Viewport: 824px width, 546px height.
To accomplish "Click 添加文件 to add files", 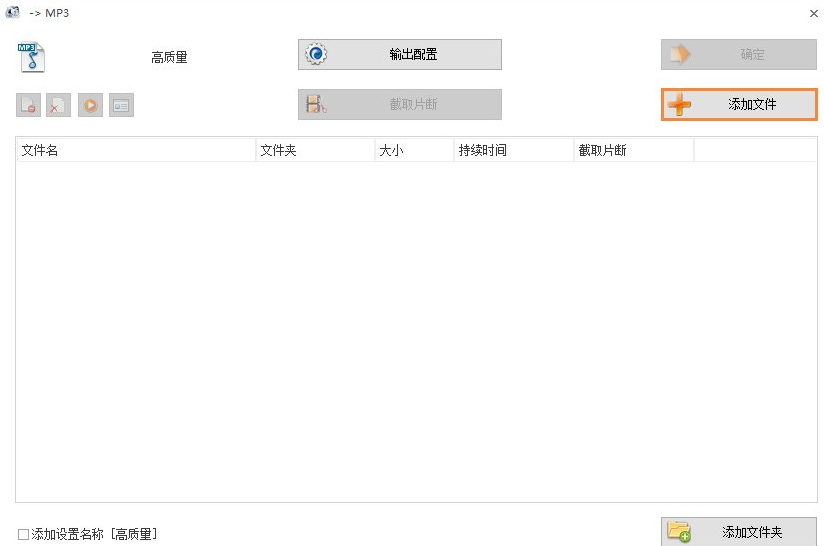I will click(x=739, y=104).
